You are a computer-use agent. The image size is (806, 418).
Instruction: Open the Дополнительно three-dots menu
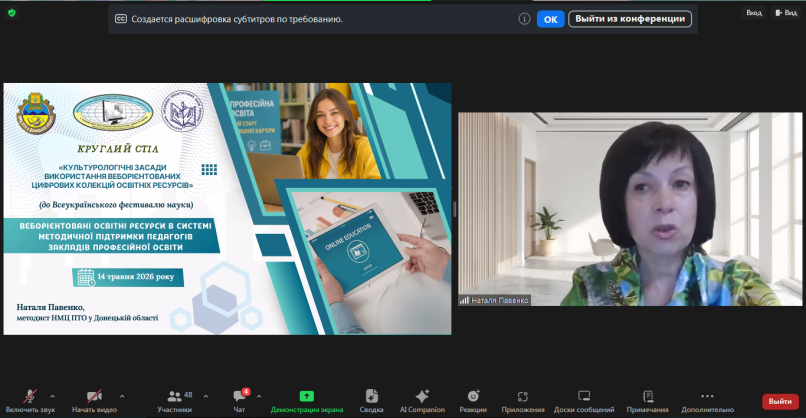pyautogui.click(x=707, y=396)
